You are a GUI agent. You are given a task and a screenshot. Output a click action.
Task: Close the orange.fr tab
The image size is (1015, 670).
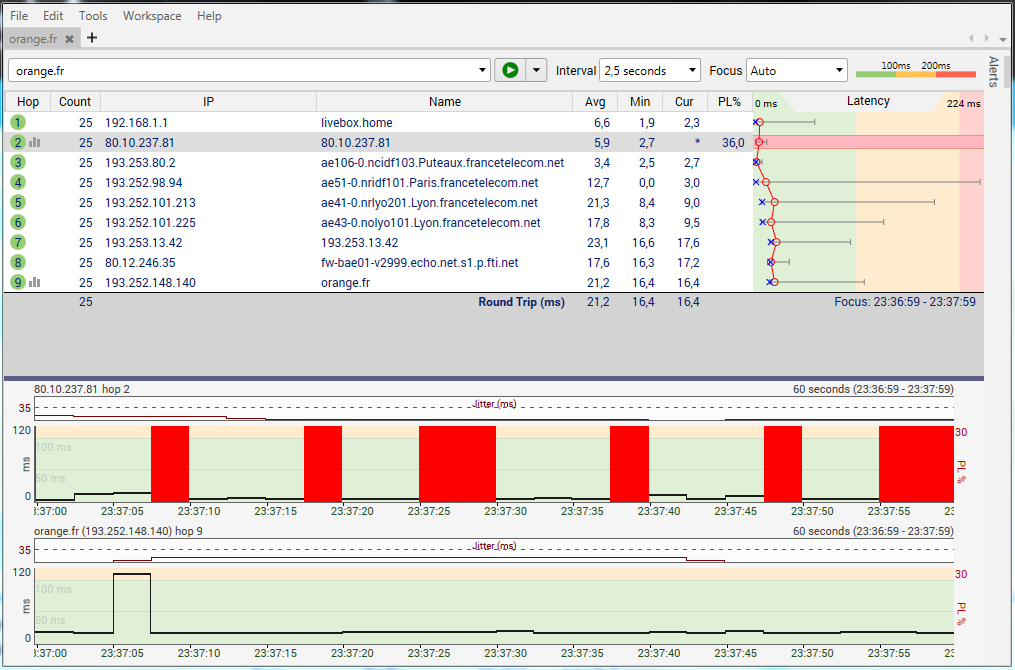tap(69, 39)
